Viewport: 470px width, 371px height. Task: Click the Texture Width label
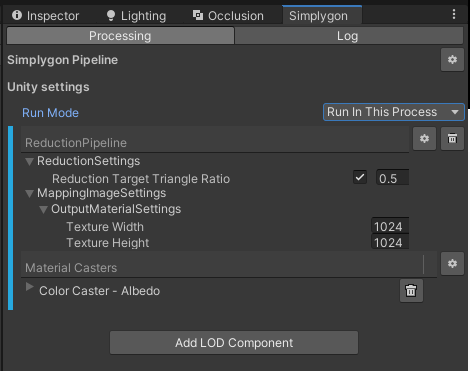(105, 227)
